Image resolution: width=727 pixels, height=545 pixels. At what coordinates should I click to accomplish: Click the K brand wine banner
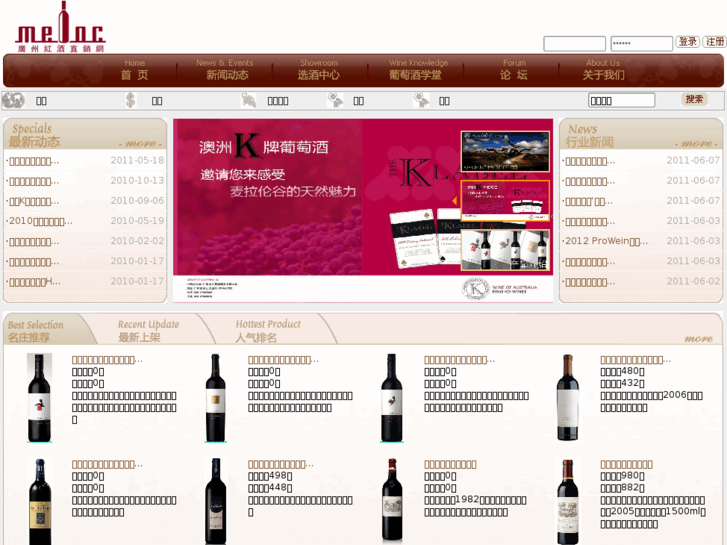363,211
